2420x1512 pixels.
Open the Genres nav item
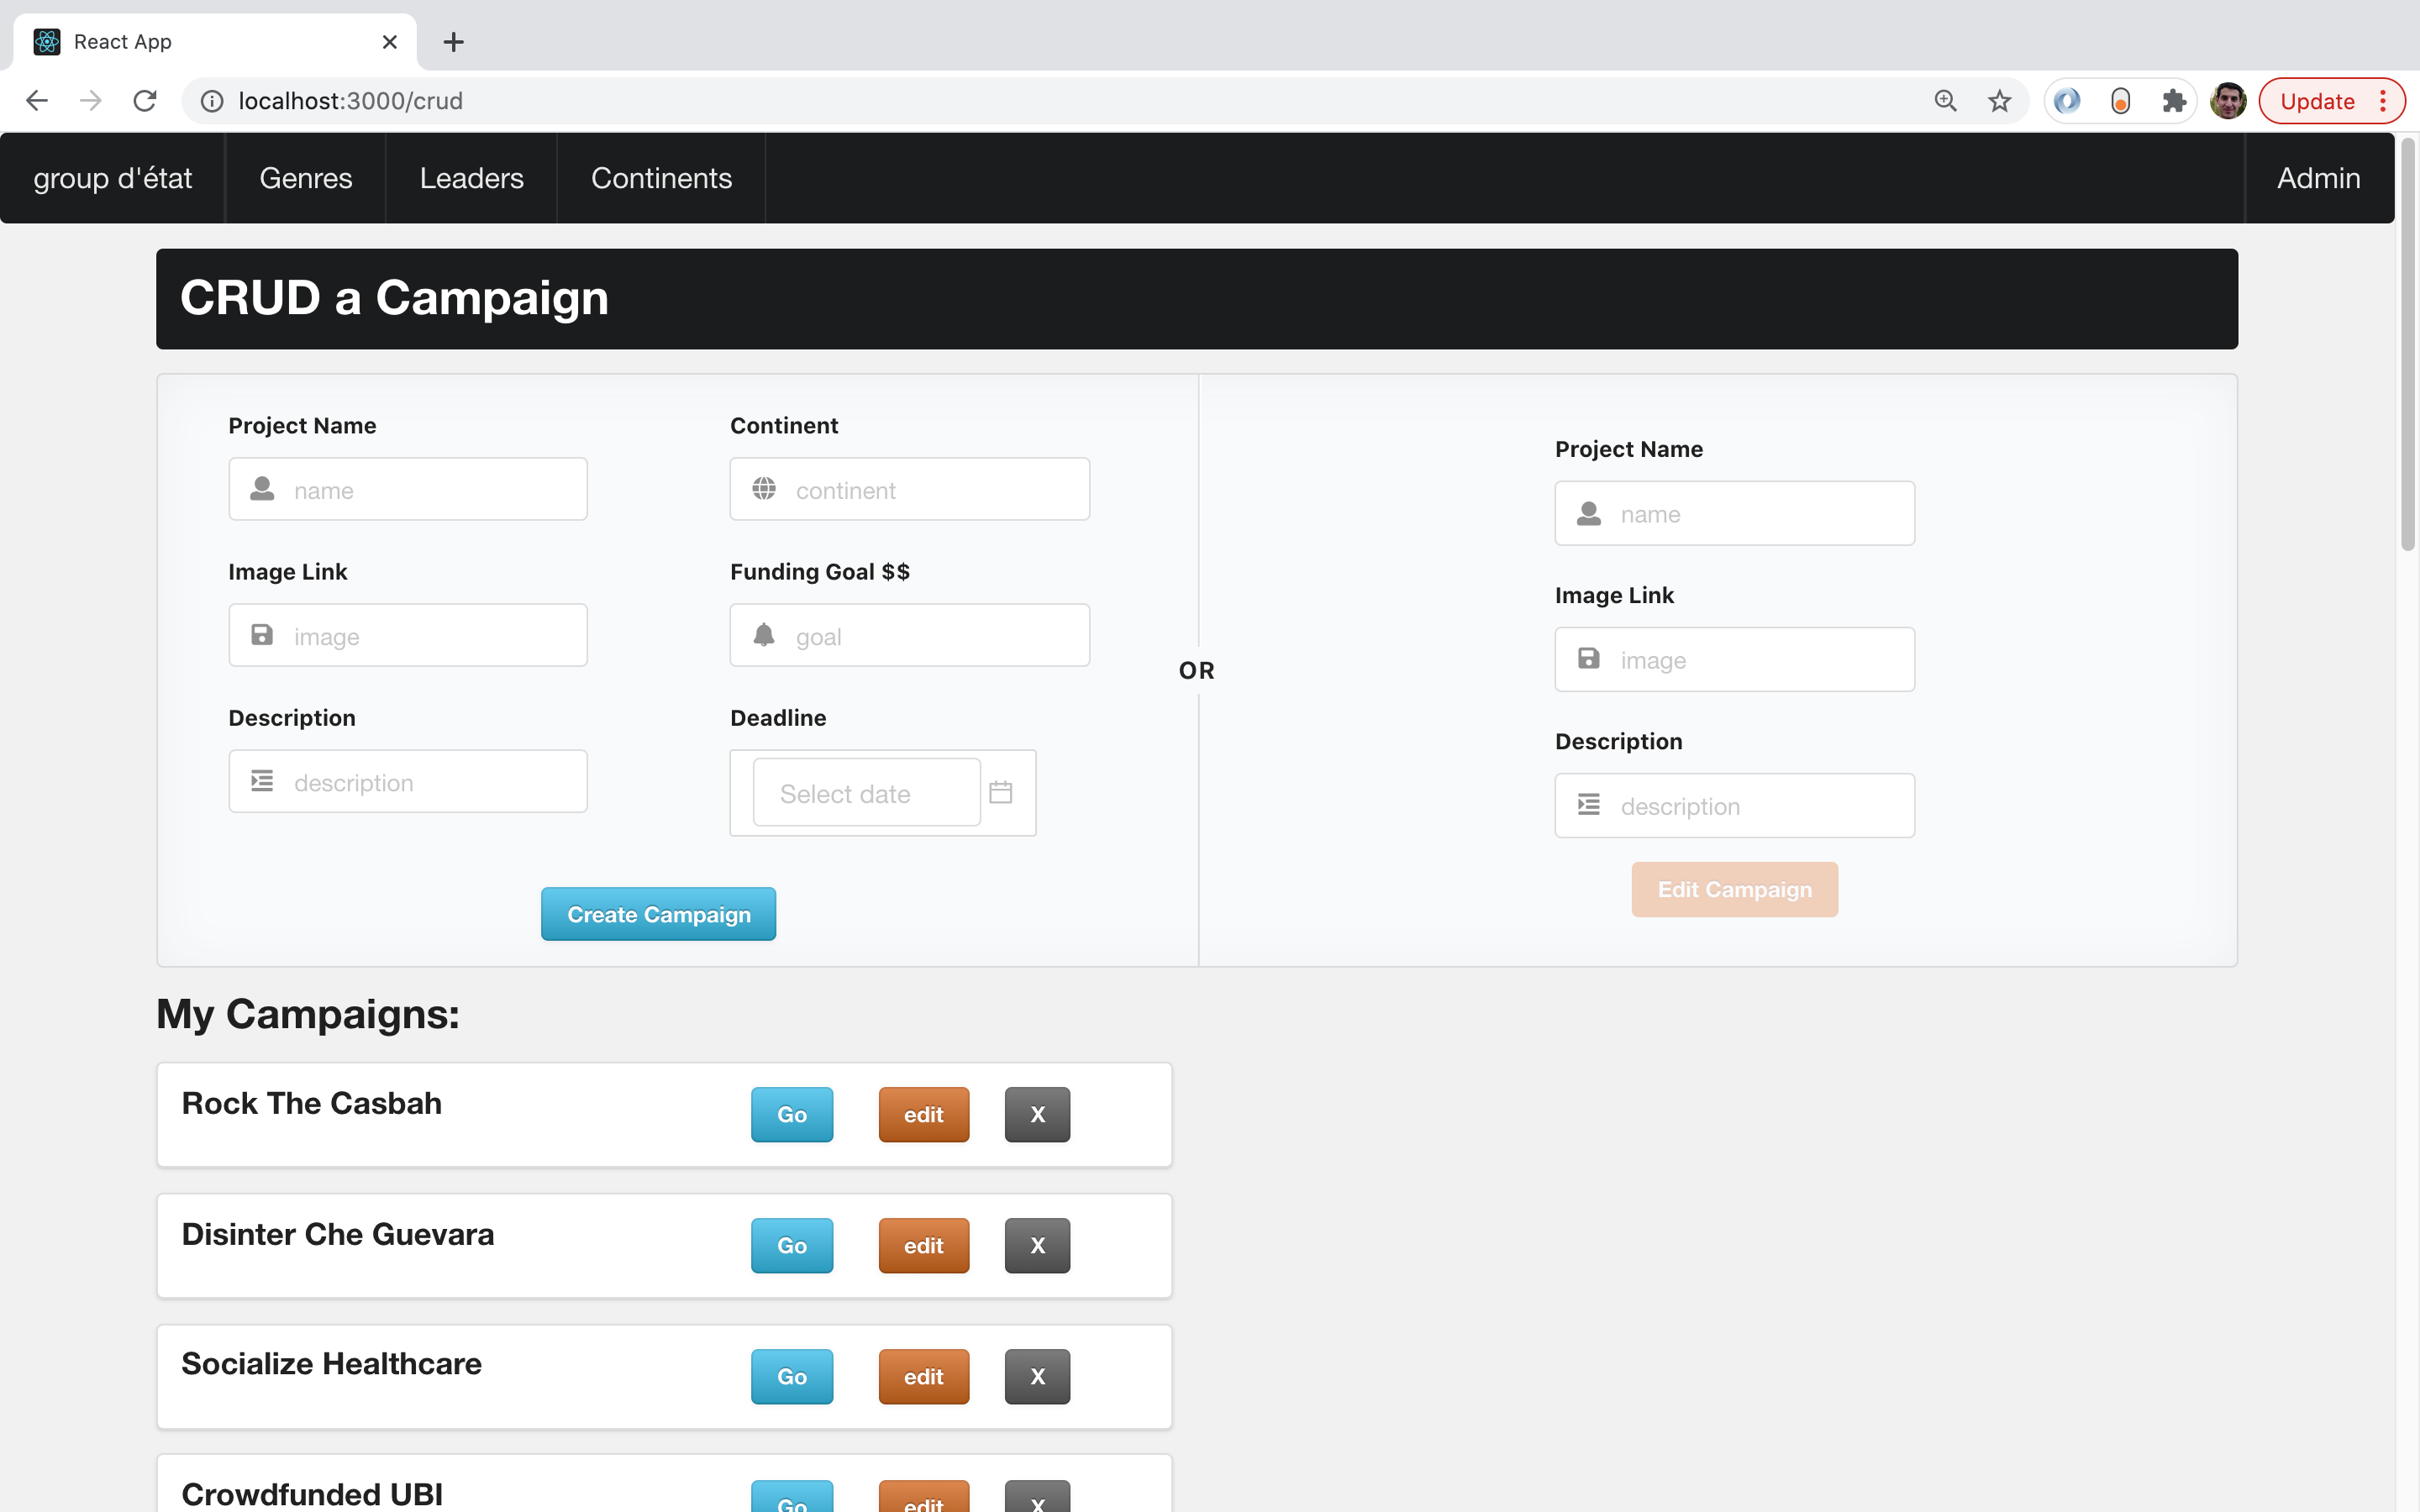point(306,178)
